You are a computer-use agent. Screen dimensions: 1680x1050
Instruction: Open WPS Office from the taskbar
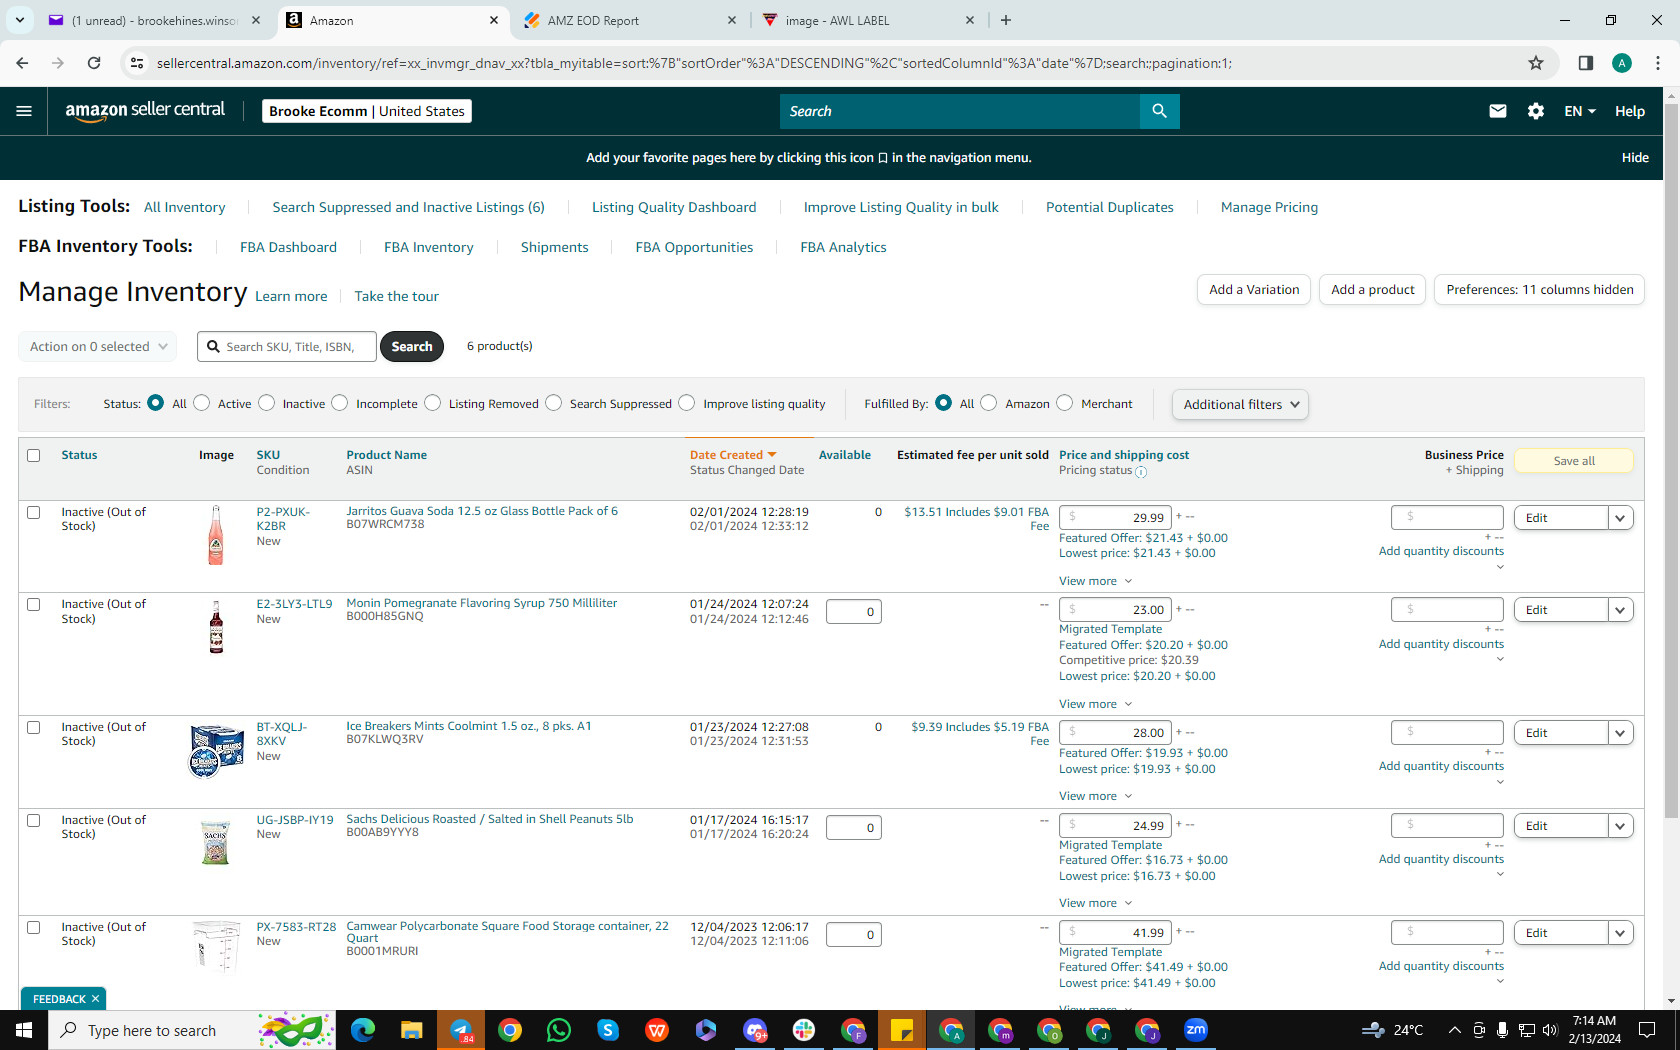[x=657, y=1030]
